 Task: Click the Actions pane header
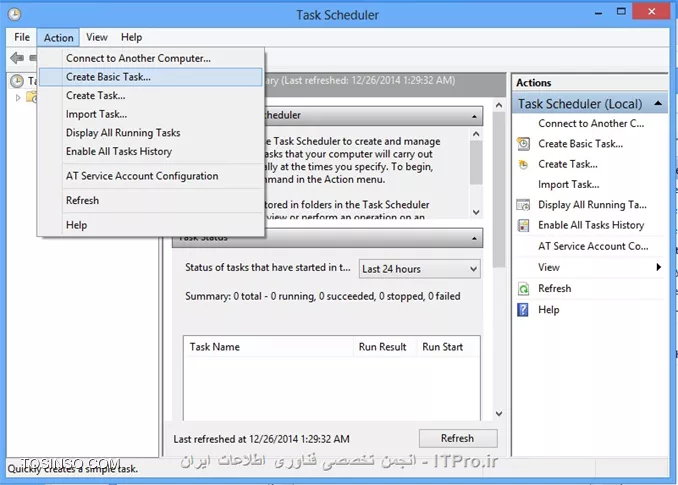(590, 83)
